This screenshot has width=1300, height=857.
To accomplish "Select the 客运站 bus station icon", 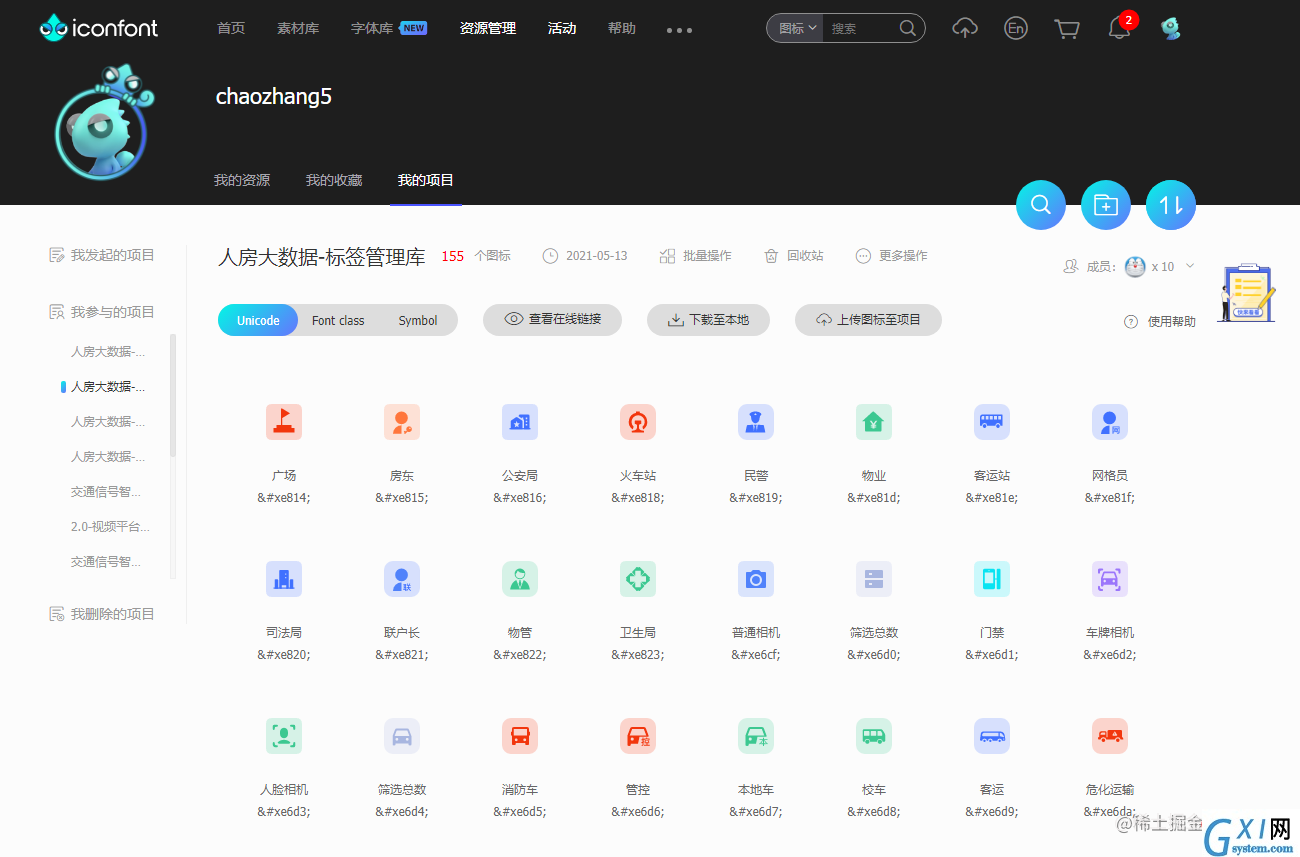I will (992, 422).
